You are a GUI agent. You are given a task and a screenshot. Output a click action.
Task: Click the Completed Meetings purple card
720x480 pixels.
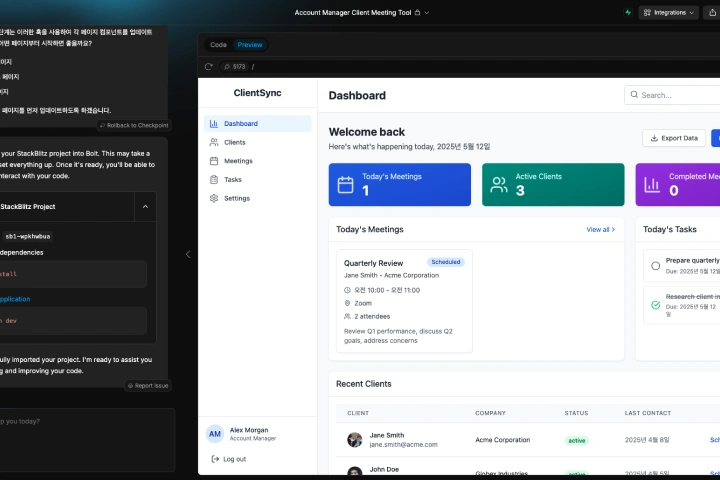coord(678,185)
